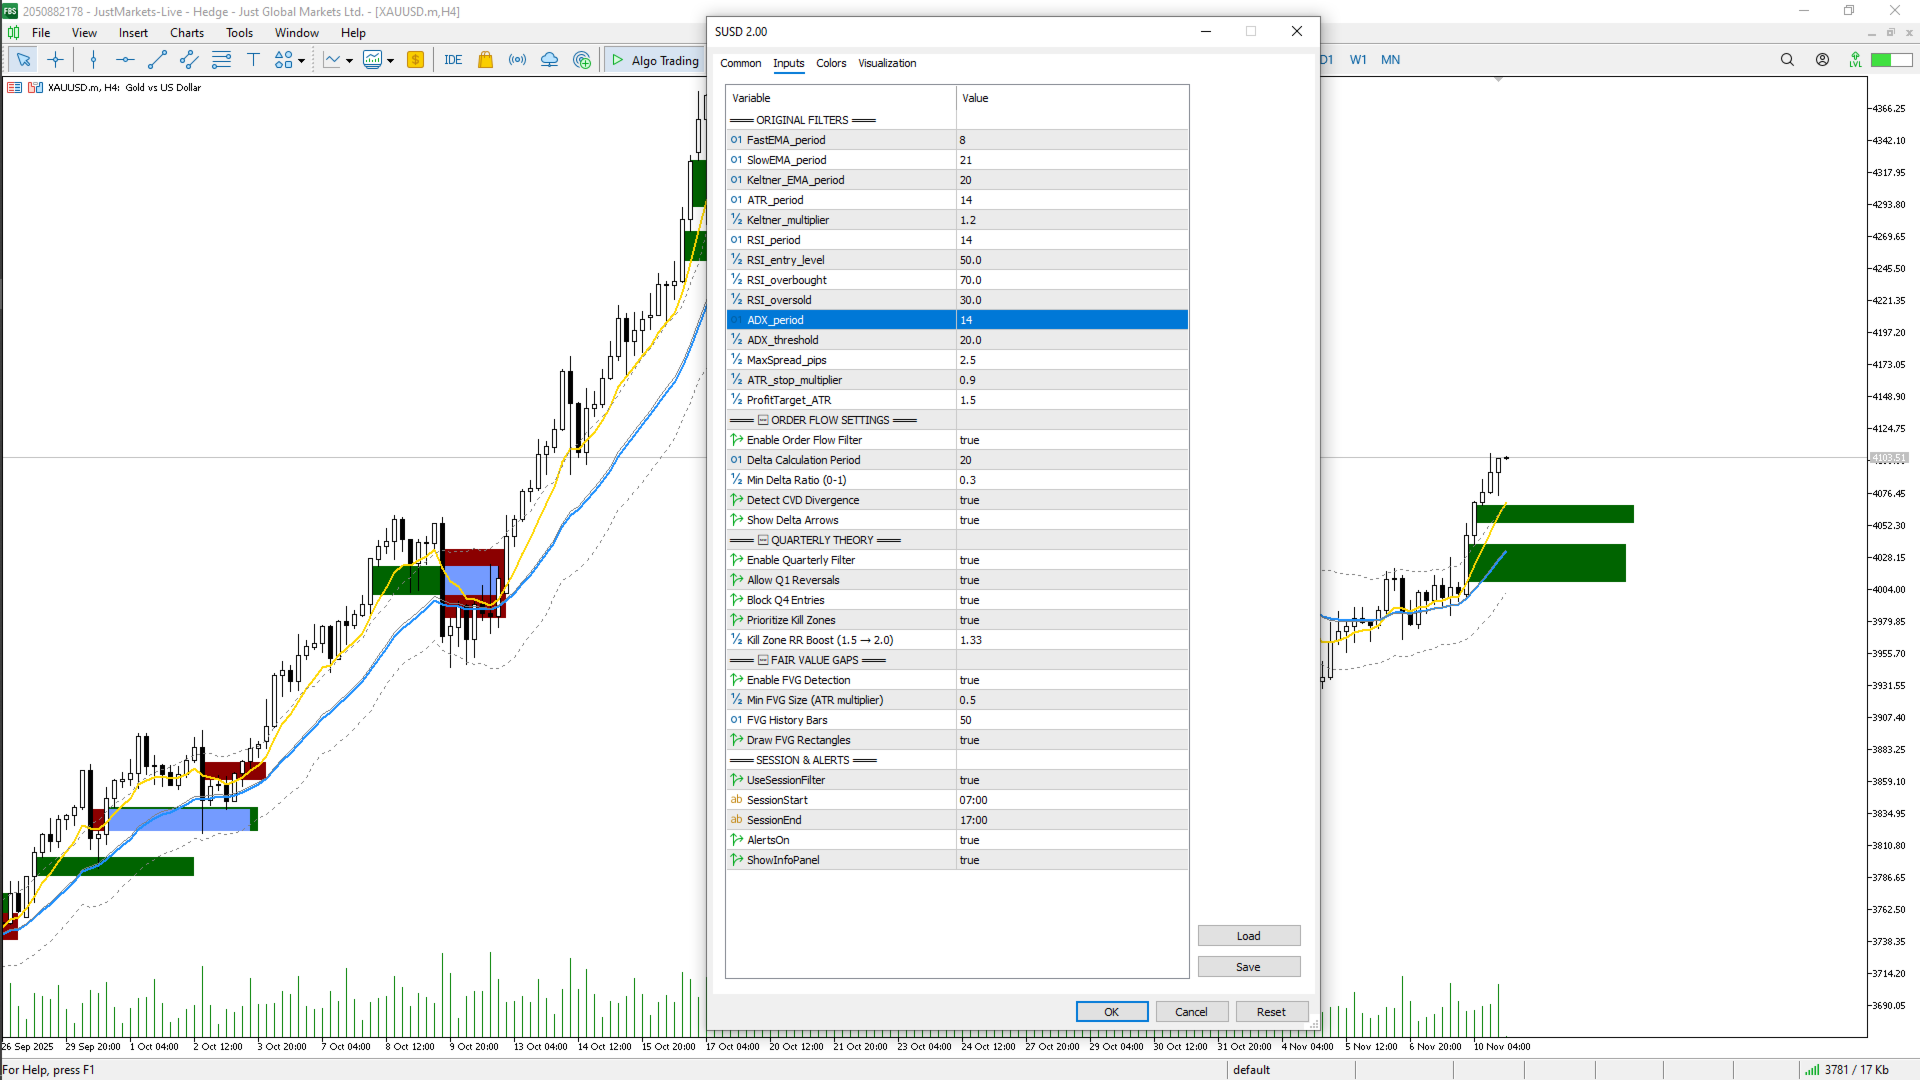The image size is (1920, 1080).
Task: Pick the trendline drawing tool
Action: click(x=157, y=60)
